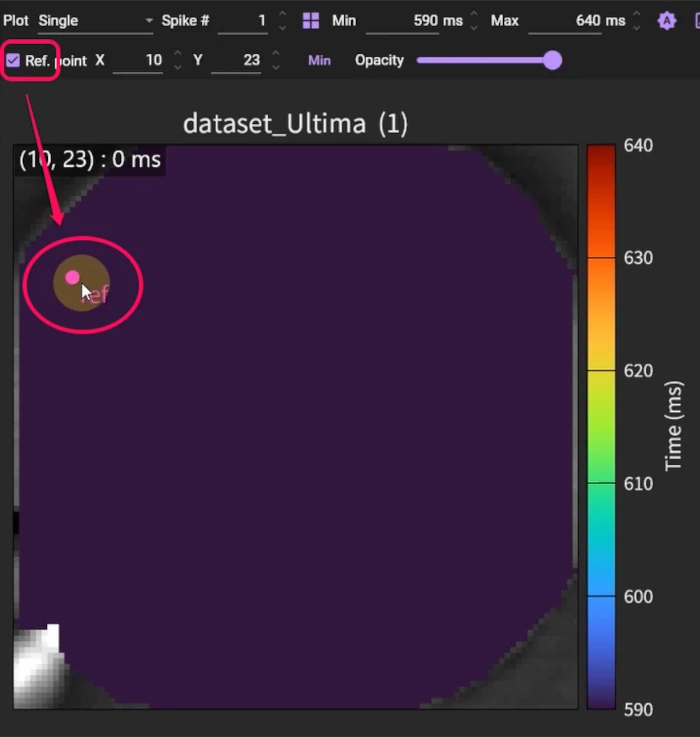Decrease the X coordinate with down arrow
700x737 pixels.
[178, 67]
